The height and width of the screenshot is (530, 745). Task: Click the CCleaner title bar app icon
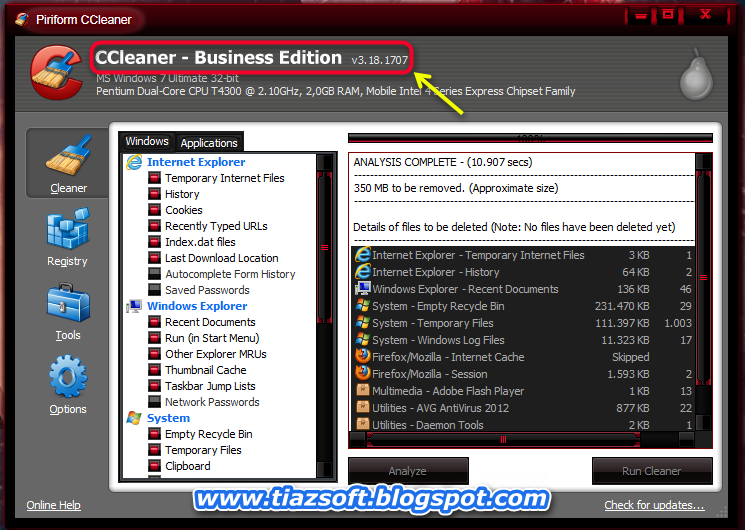coord(22,19)
